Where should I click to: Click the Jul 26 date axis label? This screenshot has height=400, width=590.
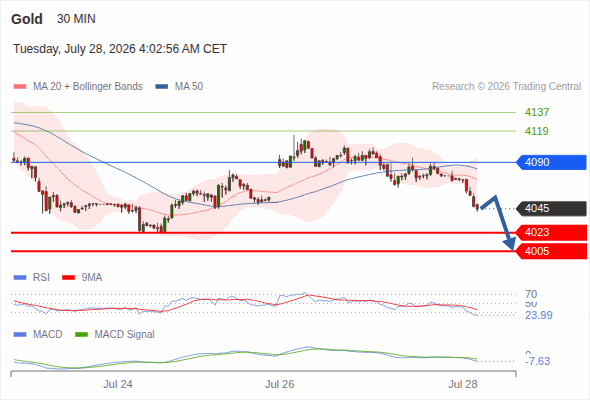[280, 384]
